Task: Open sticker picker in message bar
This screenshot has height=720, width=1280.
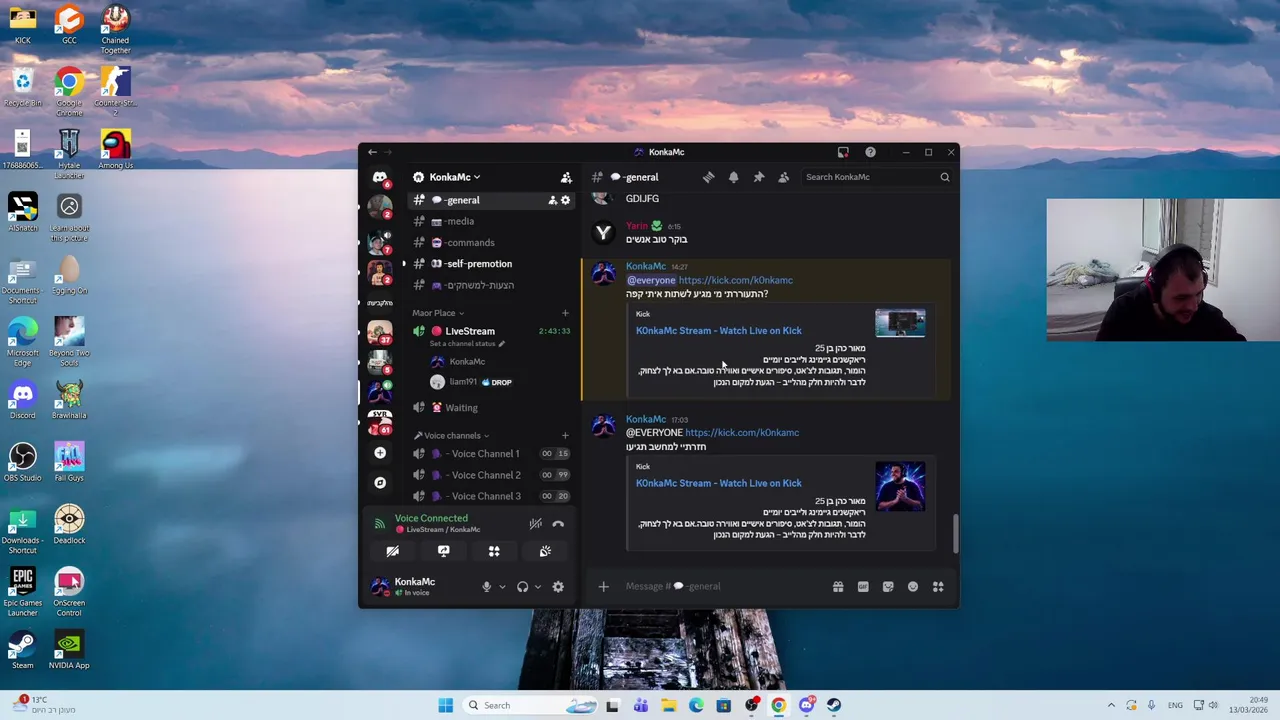Action: click(888, 587)
